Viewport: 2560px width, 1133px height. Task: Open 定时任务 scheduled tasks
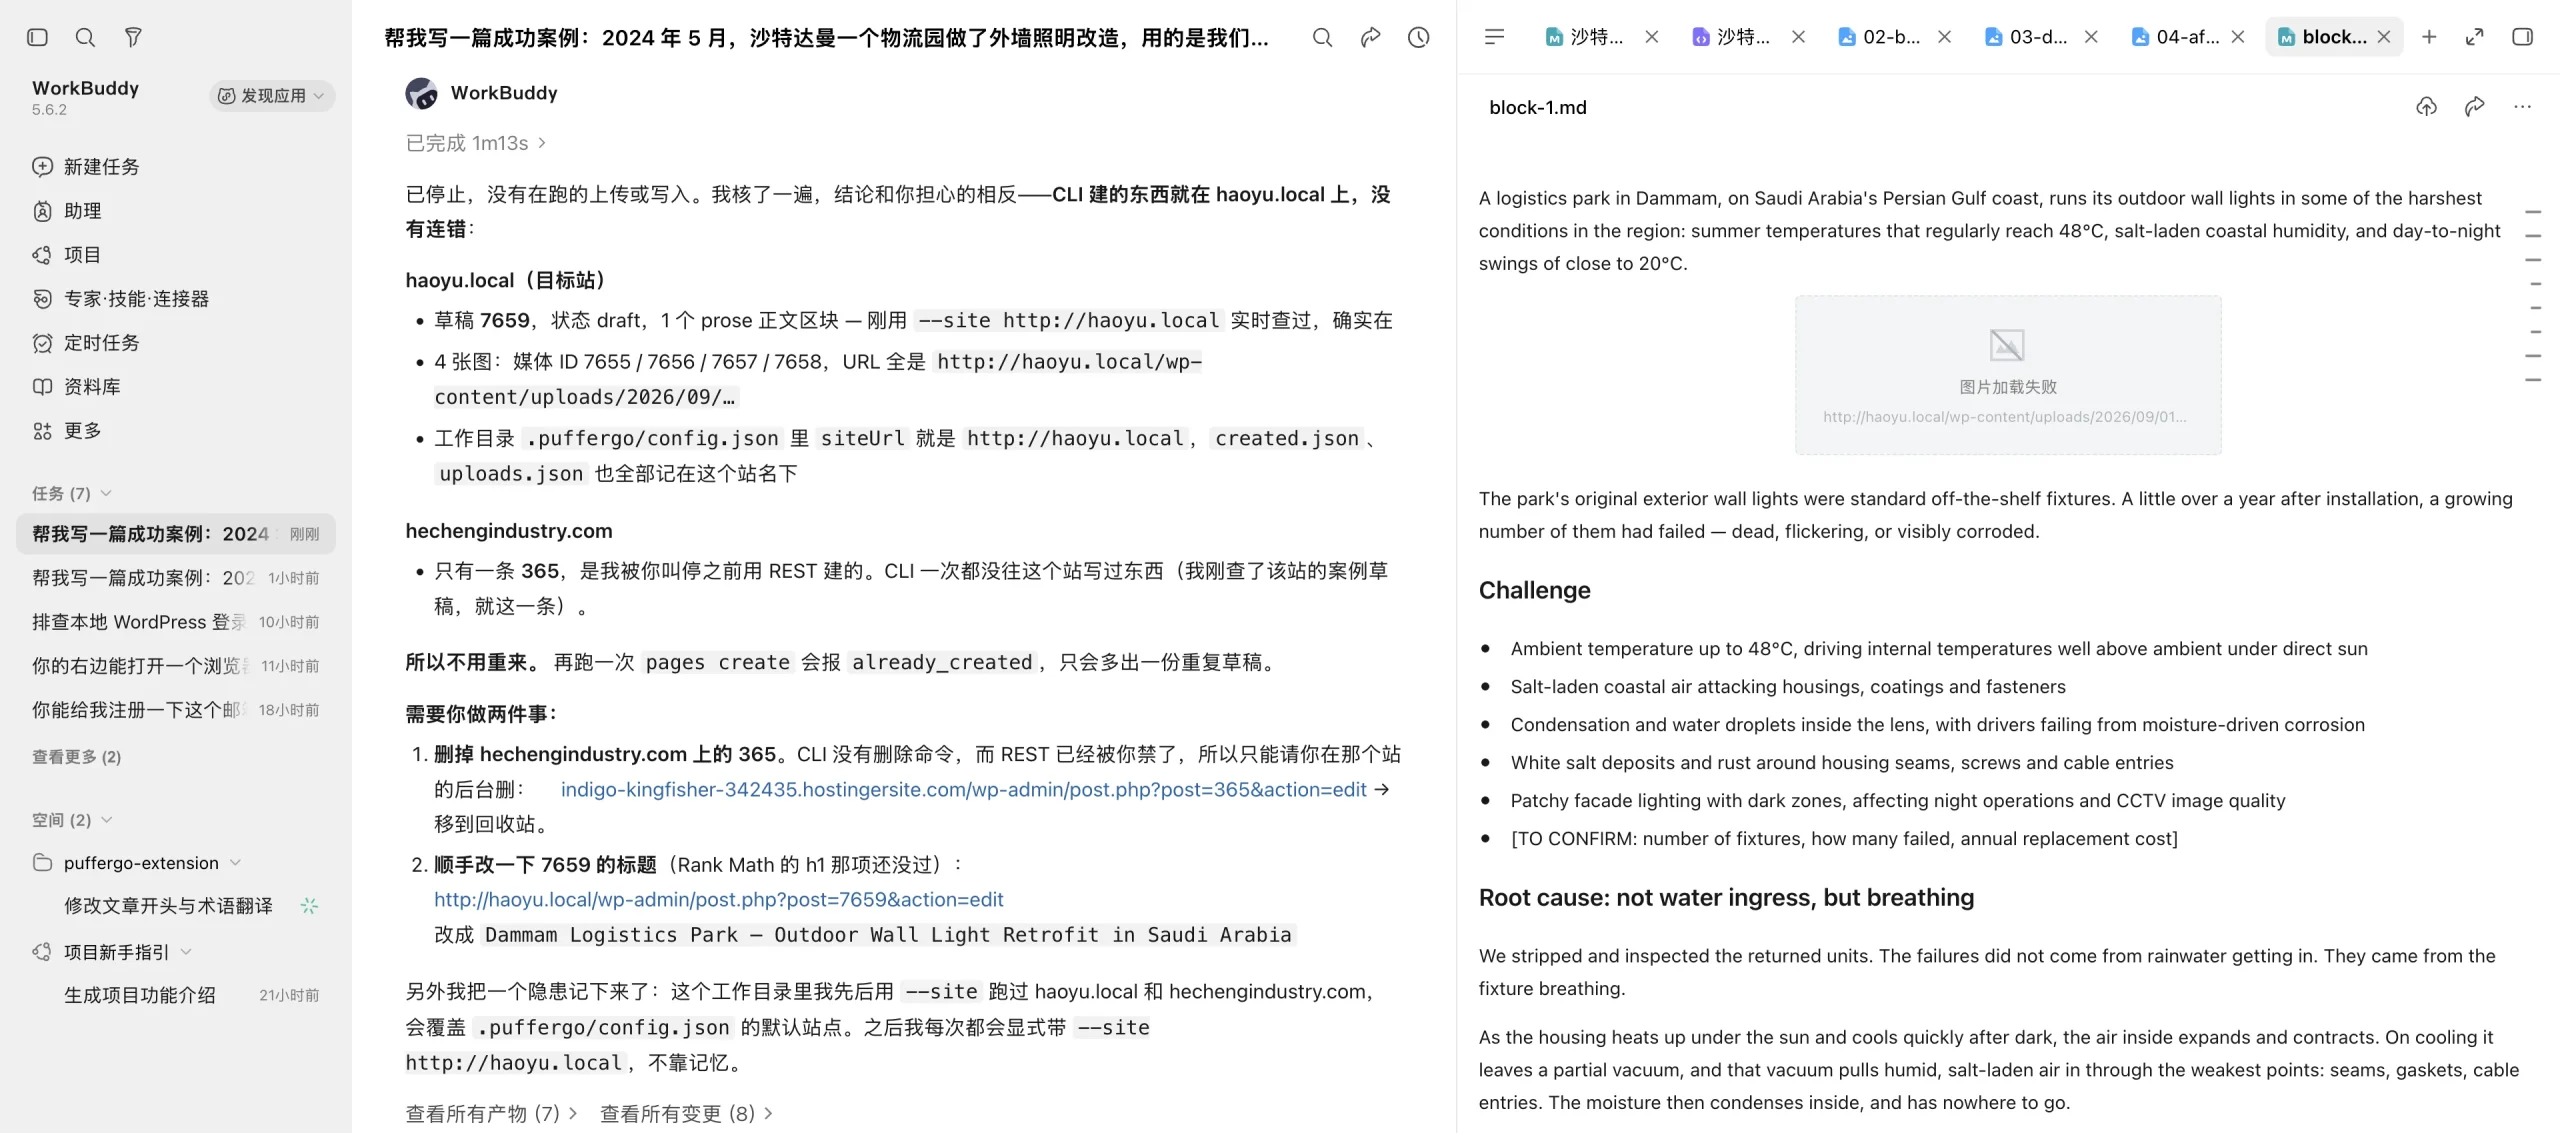175,343
